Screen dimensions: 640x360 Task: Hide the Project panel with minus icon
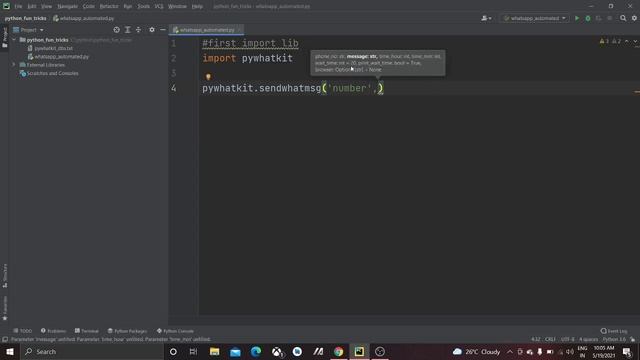[163, 30]
